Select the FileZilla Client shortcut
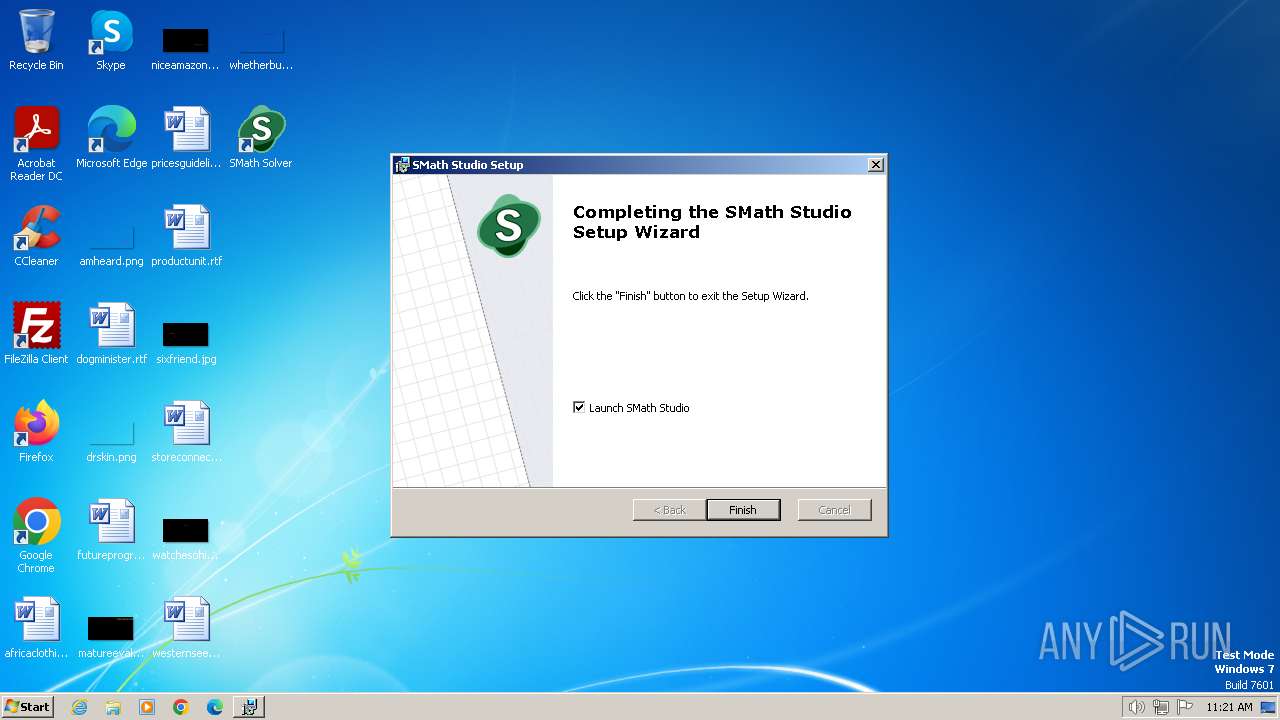The height and width of the screenshot is (720, 1280). point(36,334)
